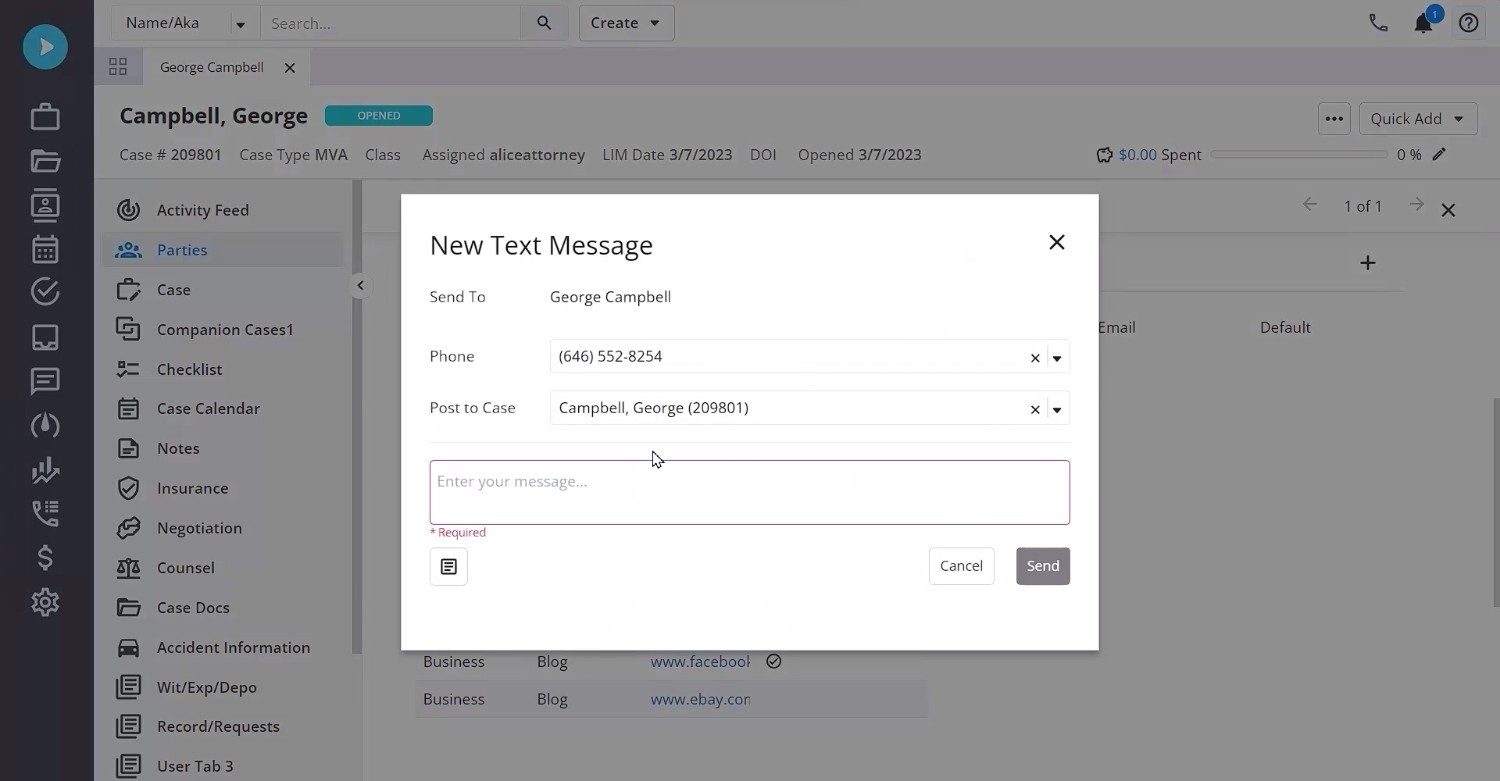Click the $0.00 Spent progress bar

pyautogui.click(x=1297, y=154)
